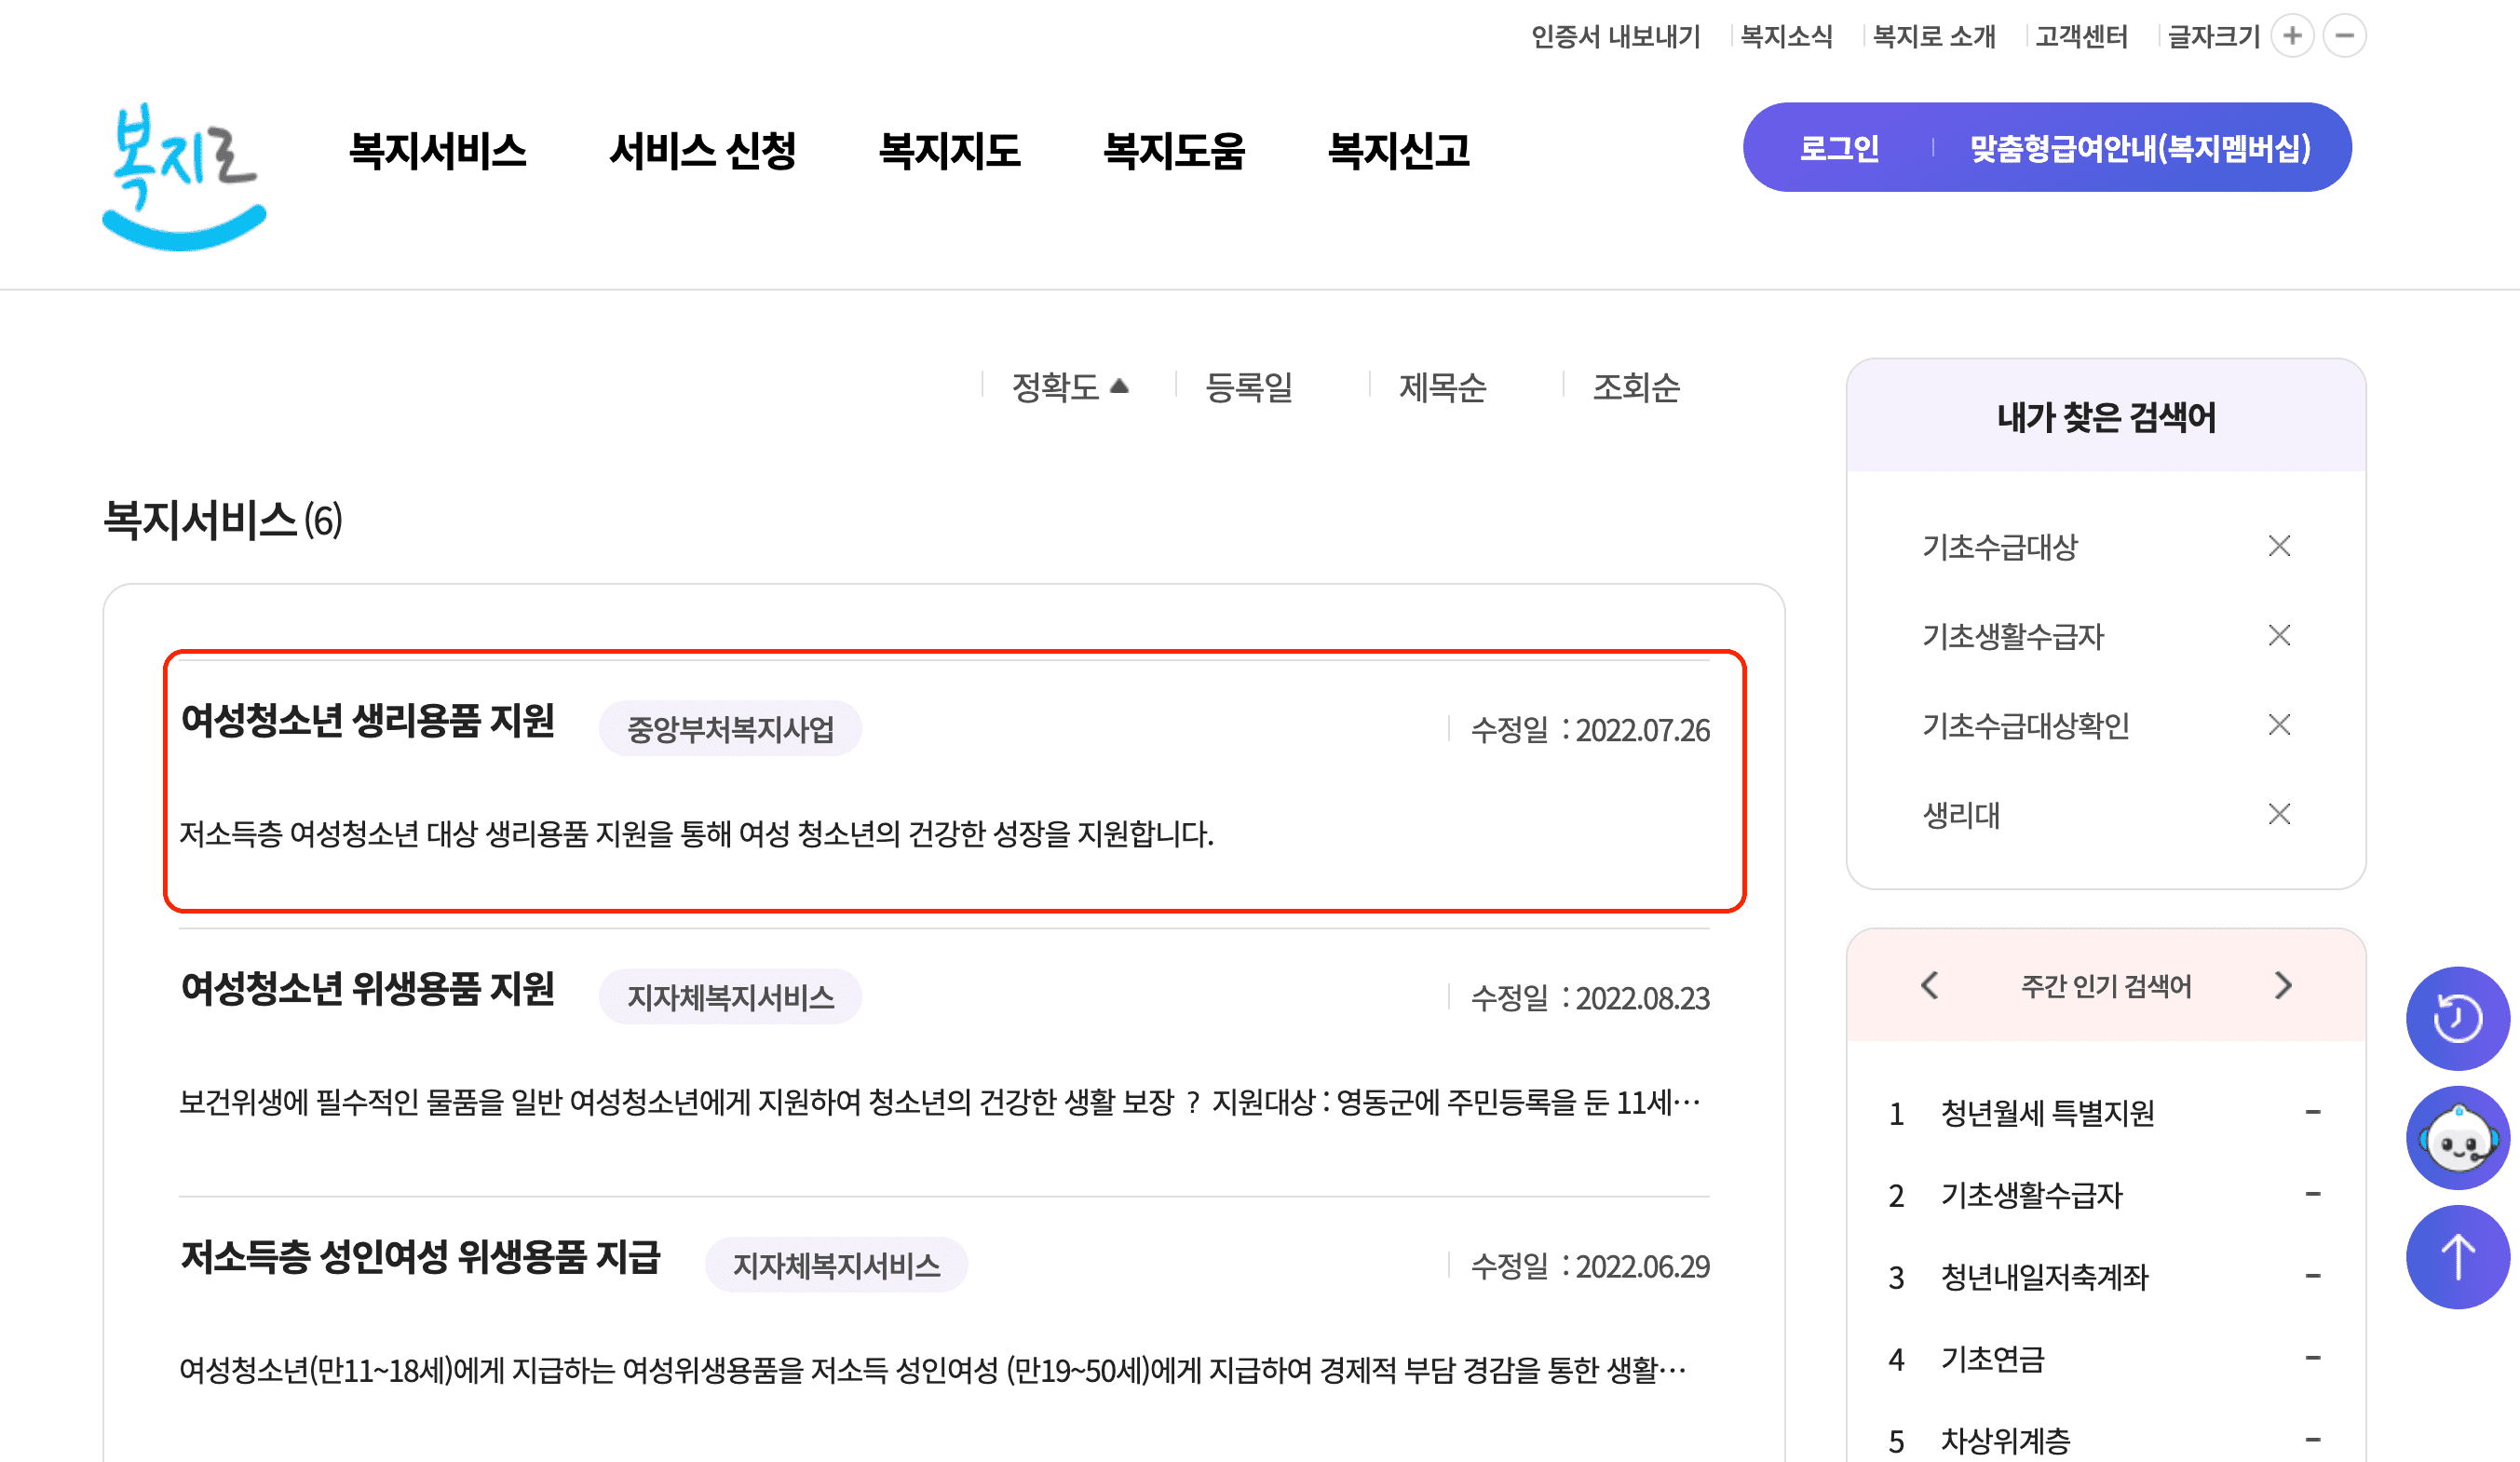Viewport: 2520px width, 1462px height.
Task: Open 저소득층 성인여성 위생용품 지급 result
Action: pos(420,1257)
